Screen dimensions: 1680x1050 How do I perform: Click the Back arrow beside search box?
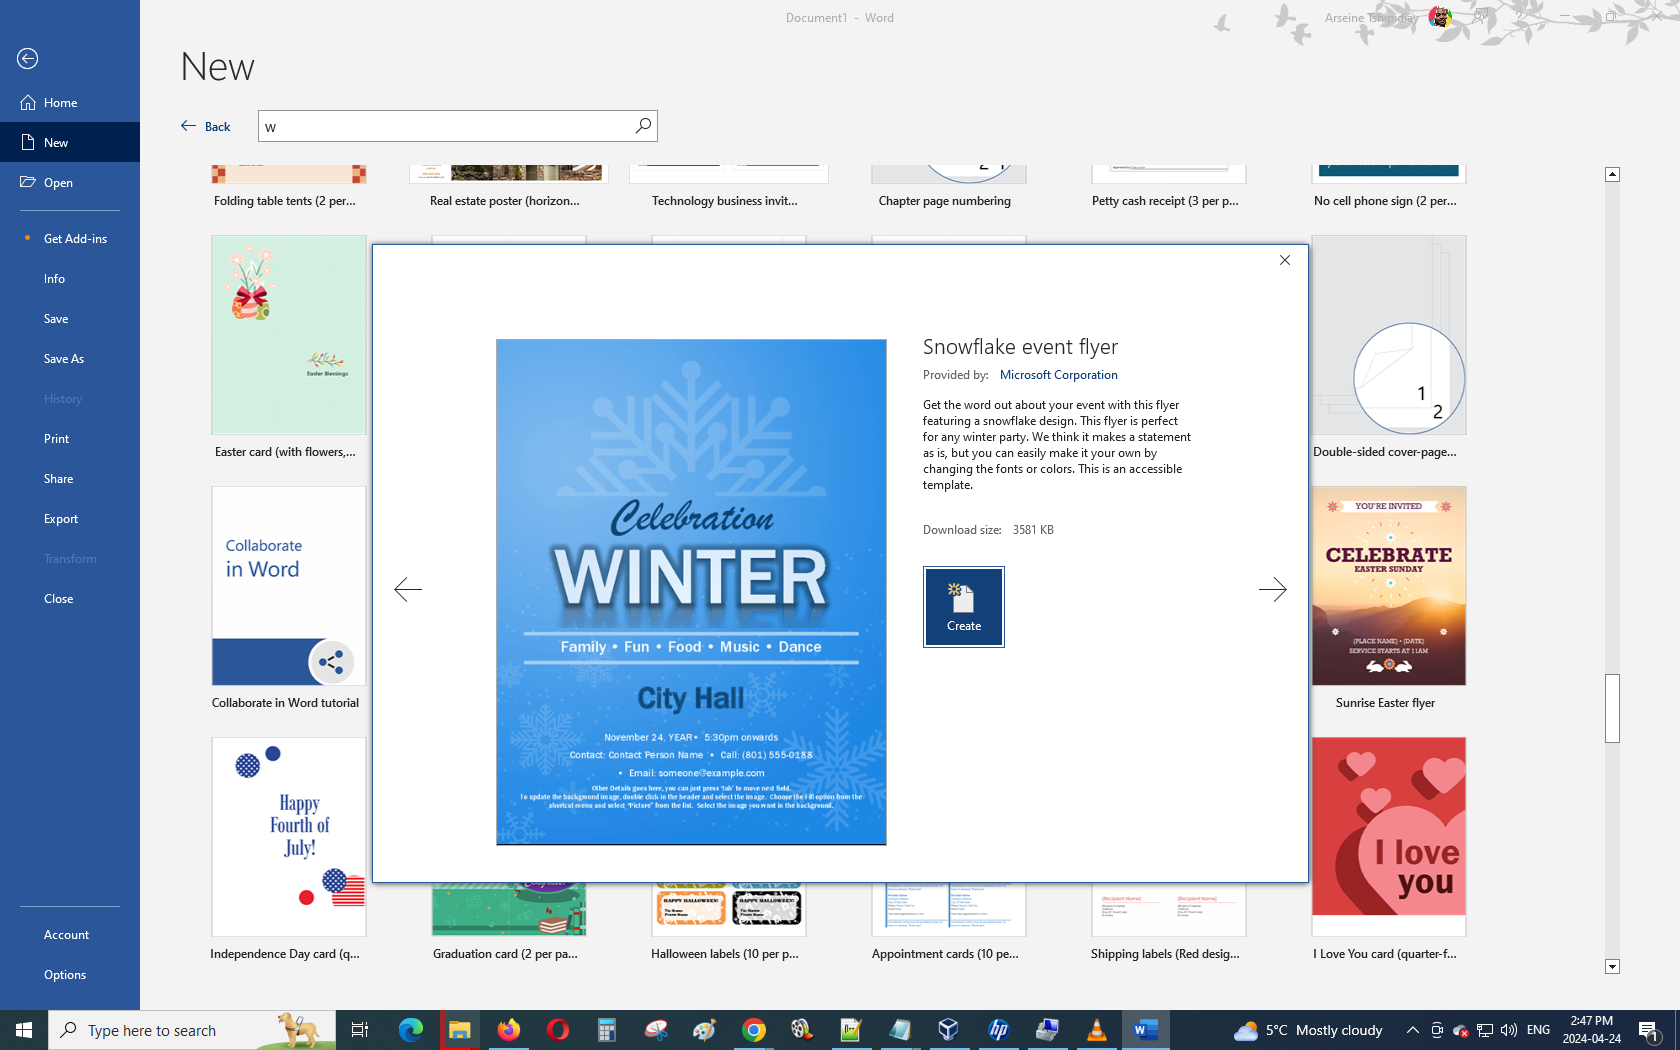pos(206,126)
